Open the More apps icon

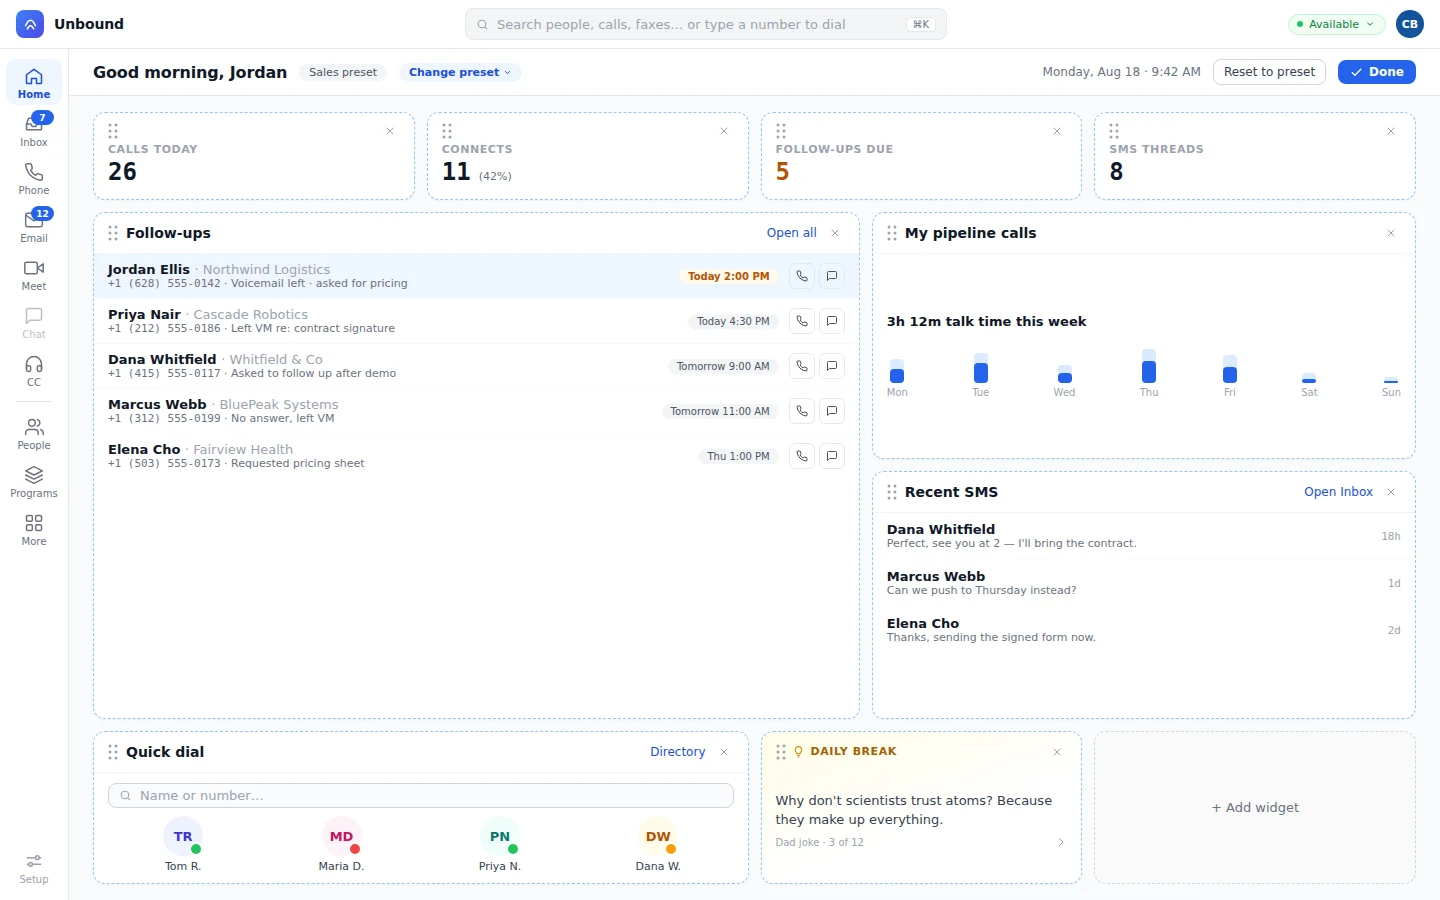pos(34,529)
